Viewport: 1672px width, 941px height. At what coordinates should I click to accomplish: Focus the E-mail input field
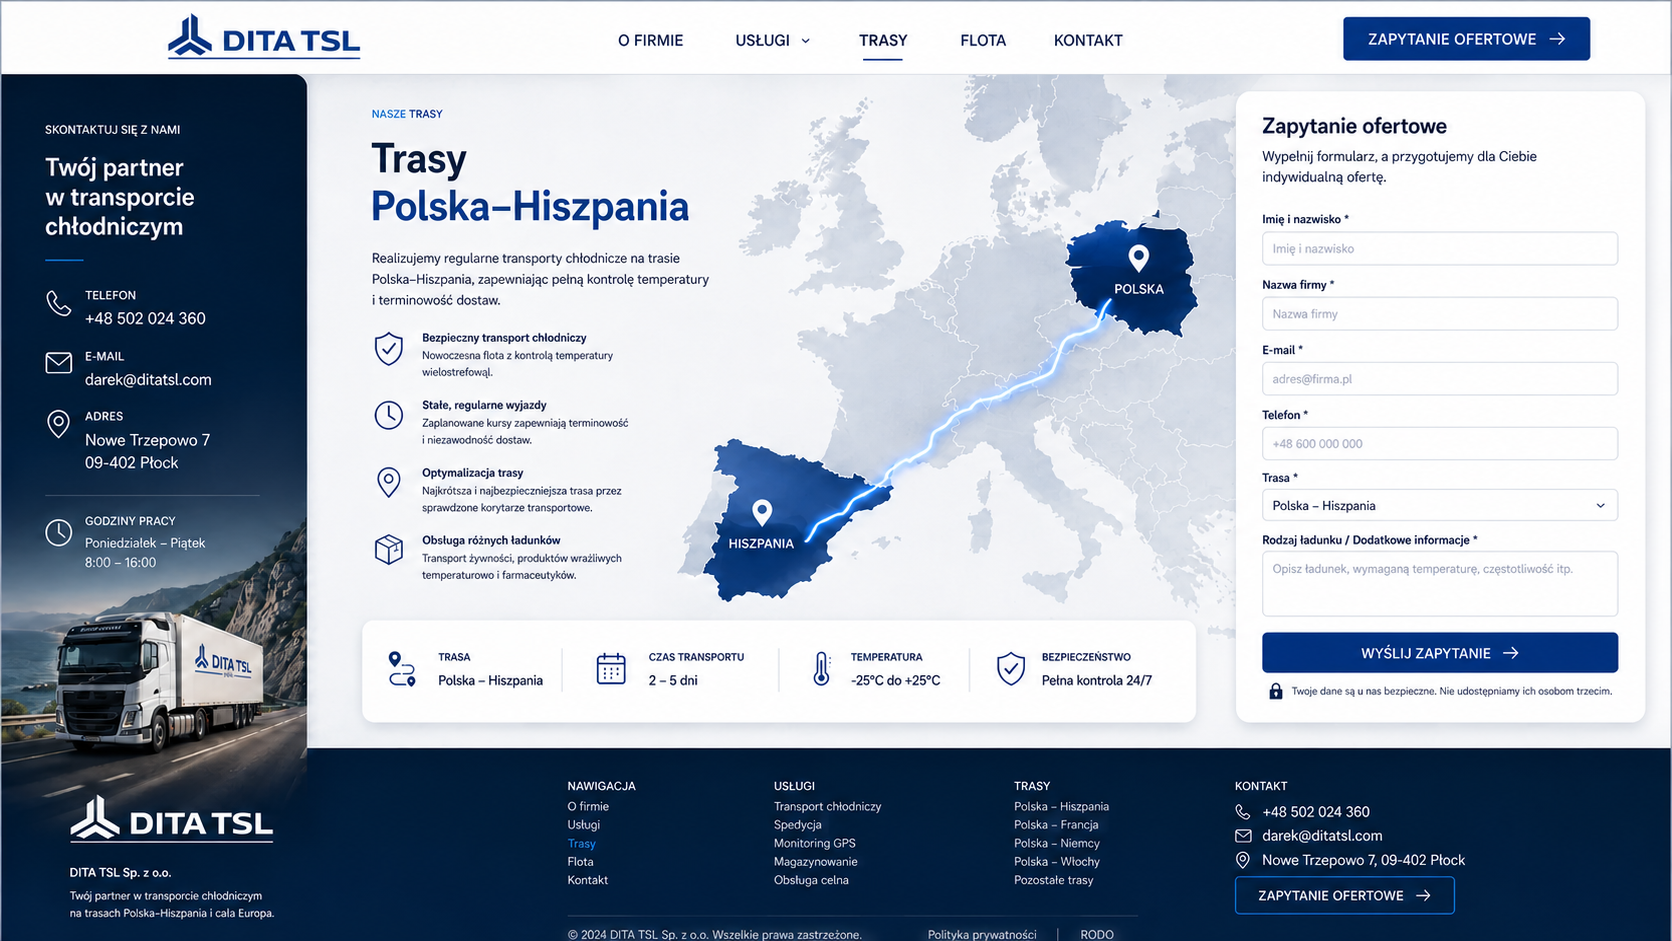pyautogui.click(x=1440, y=378)
